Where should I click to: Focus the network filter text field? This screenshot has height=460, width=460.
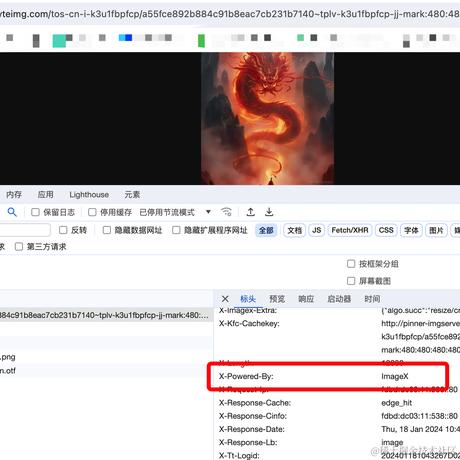[x=25, y=230]
